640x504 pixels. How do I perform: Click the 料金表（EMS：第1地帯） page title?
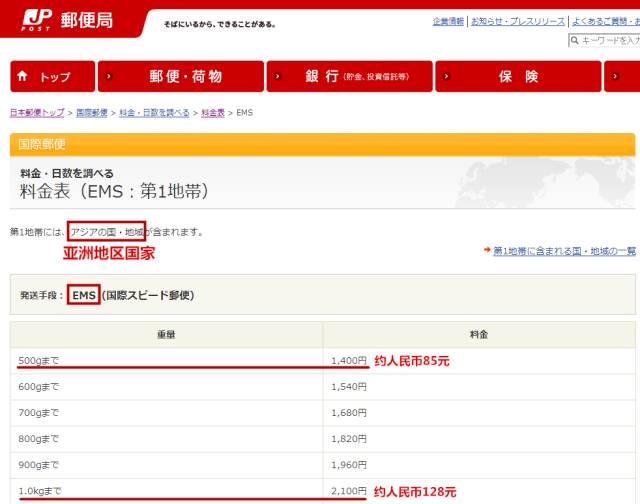click(x=114, y=191)
